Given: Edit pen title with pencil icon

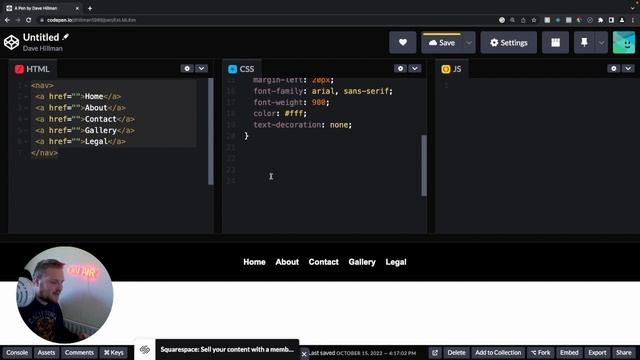Looking at the screenshot, I should click(66, 37).
